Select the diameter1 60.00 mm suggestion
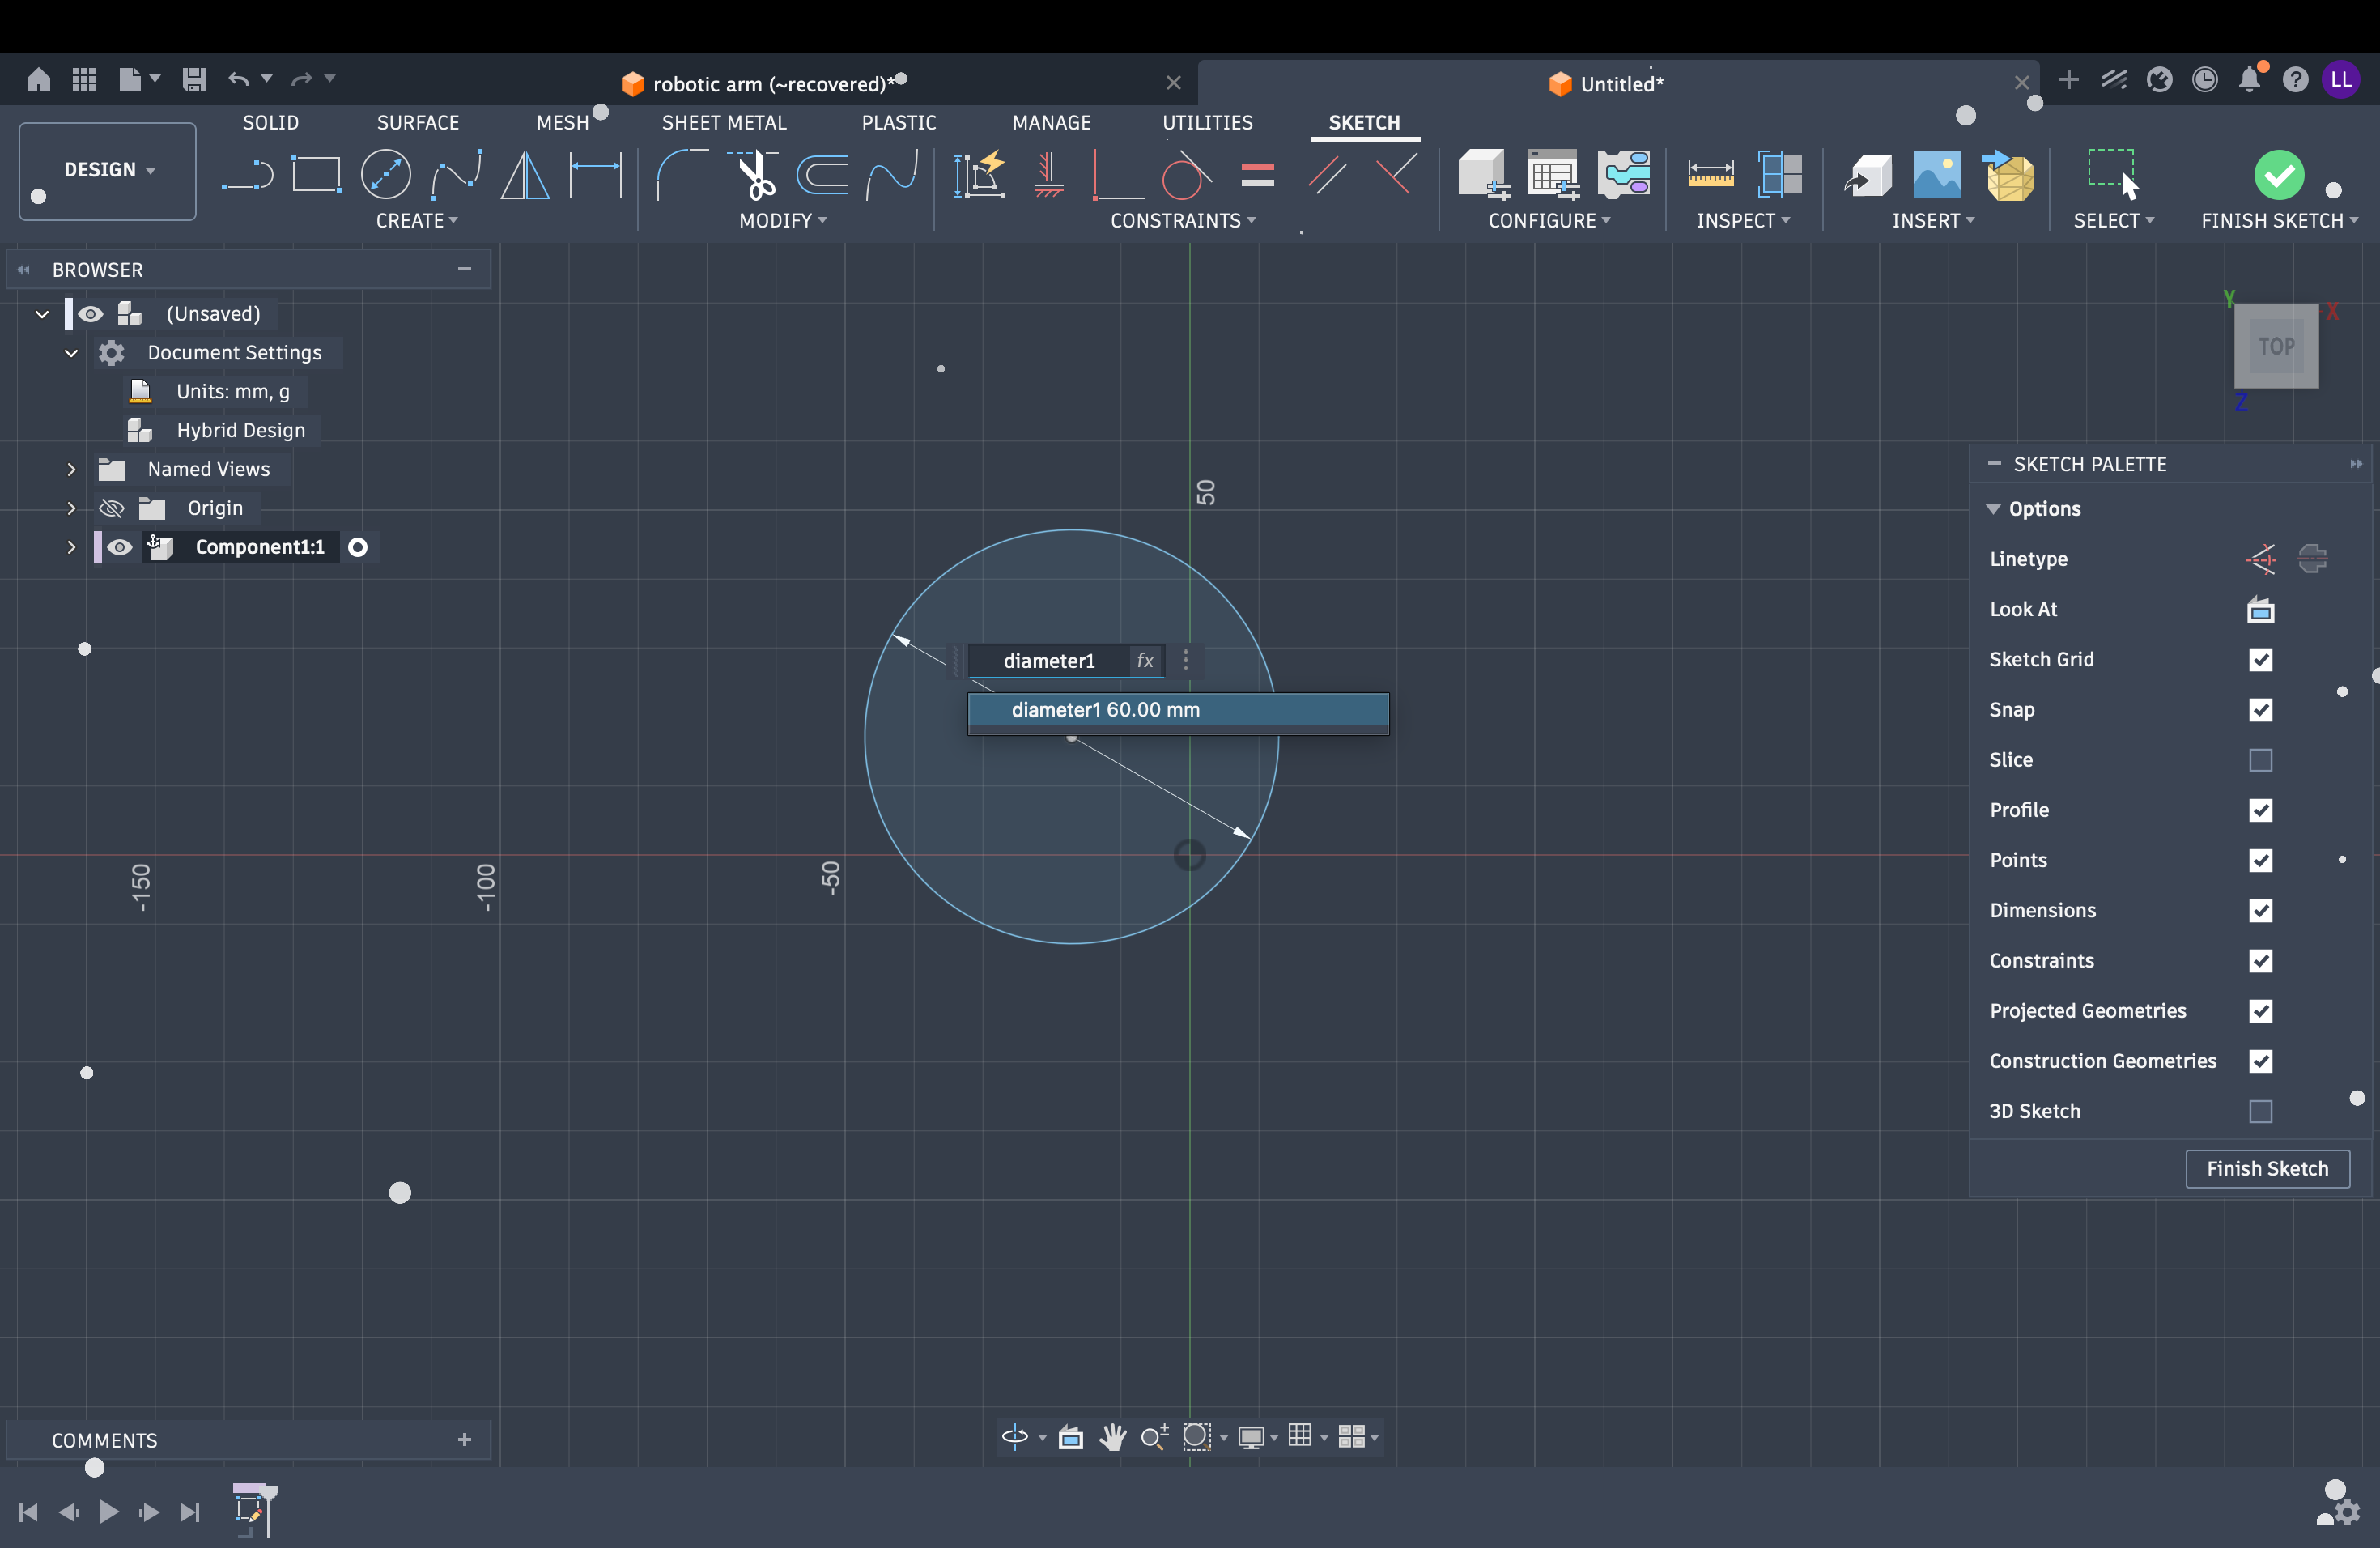This screenshot has height=1548, width=2380. (x=1178, y=710)
